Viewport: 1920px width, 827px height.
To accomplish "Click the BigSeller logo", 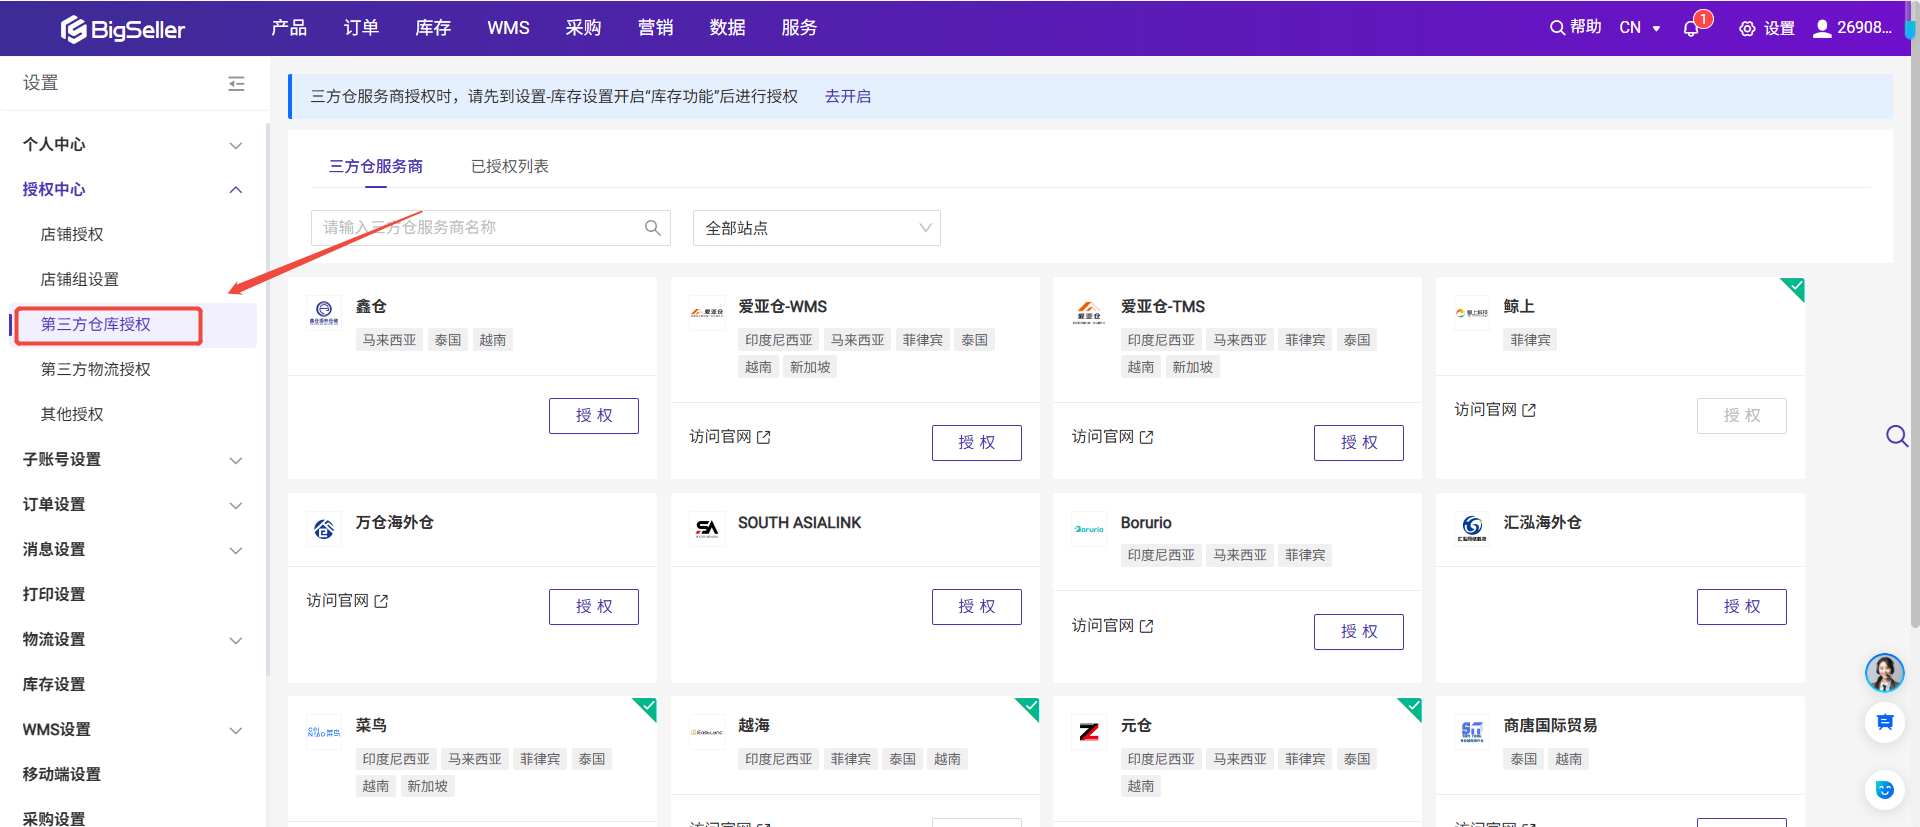I will click(123, 29).
